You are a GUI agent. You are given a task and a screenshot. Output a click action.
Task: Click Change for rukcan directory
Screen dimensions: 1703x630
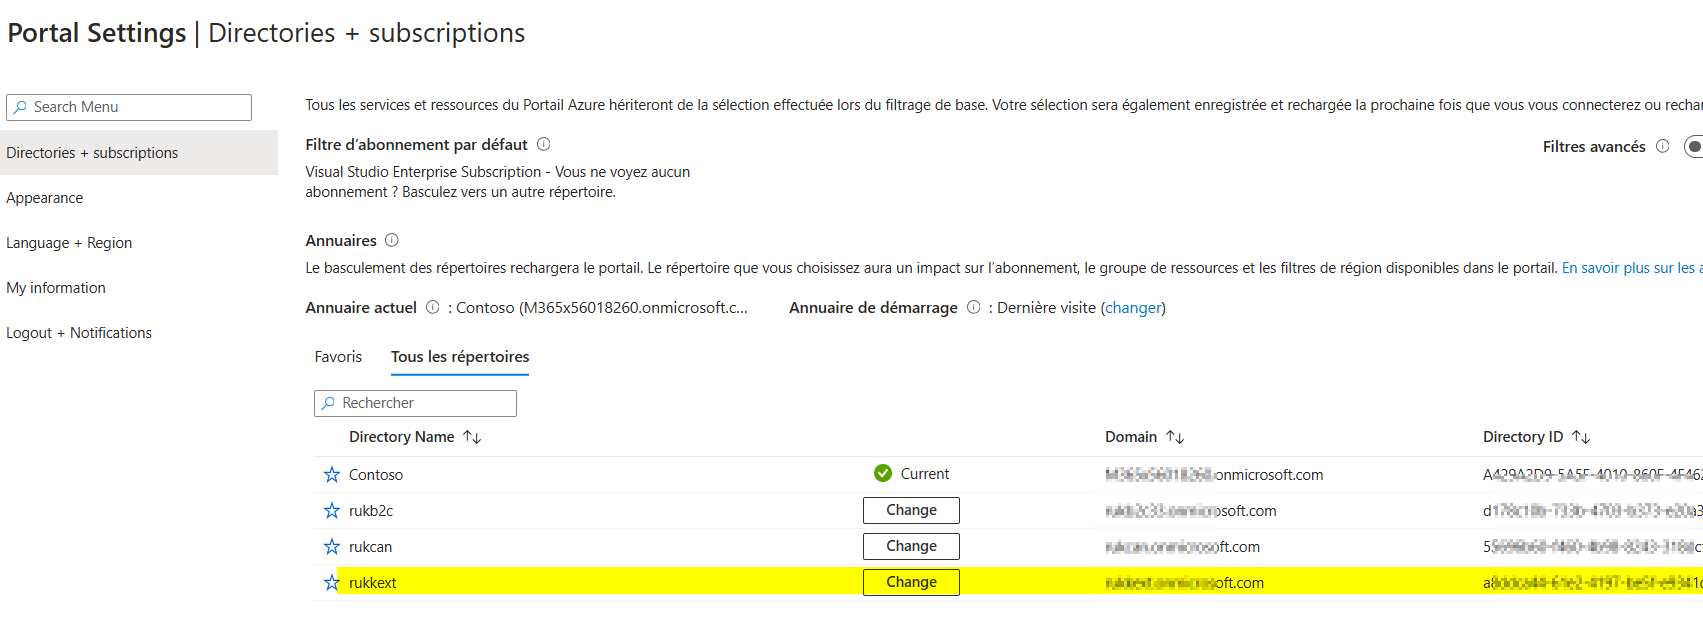tap(911, 546)
